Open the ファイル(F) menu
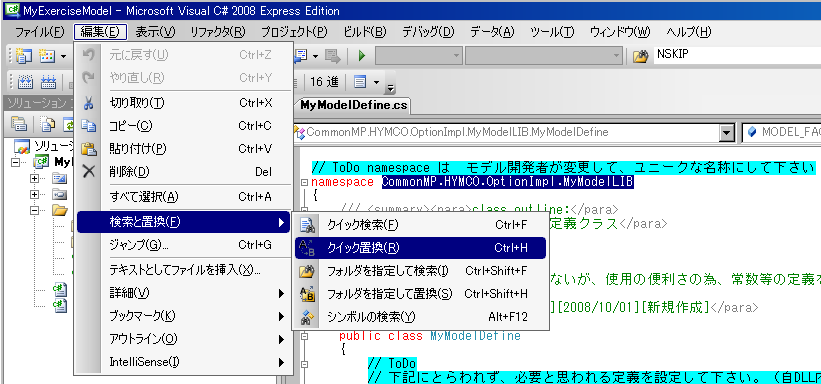Screen dimensions: 821x384 (x=39, y=32)
